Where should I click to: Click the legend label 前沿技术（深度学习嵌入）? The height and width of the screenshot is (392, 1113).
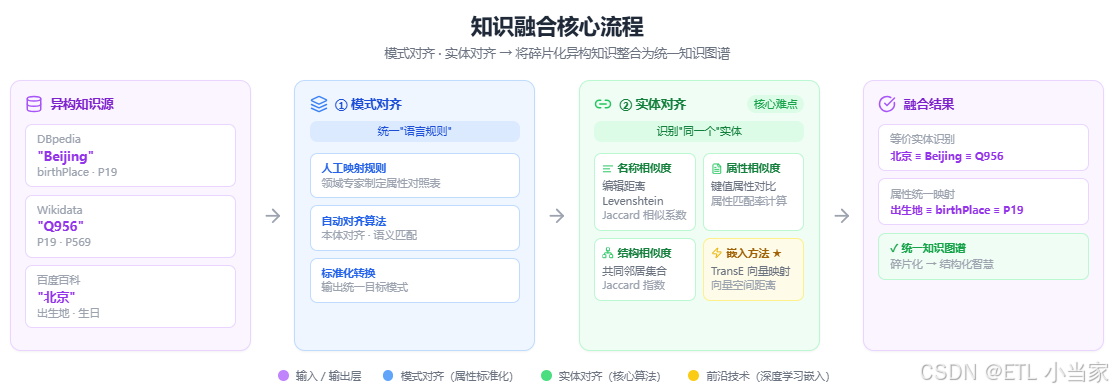tap(769, 376)
